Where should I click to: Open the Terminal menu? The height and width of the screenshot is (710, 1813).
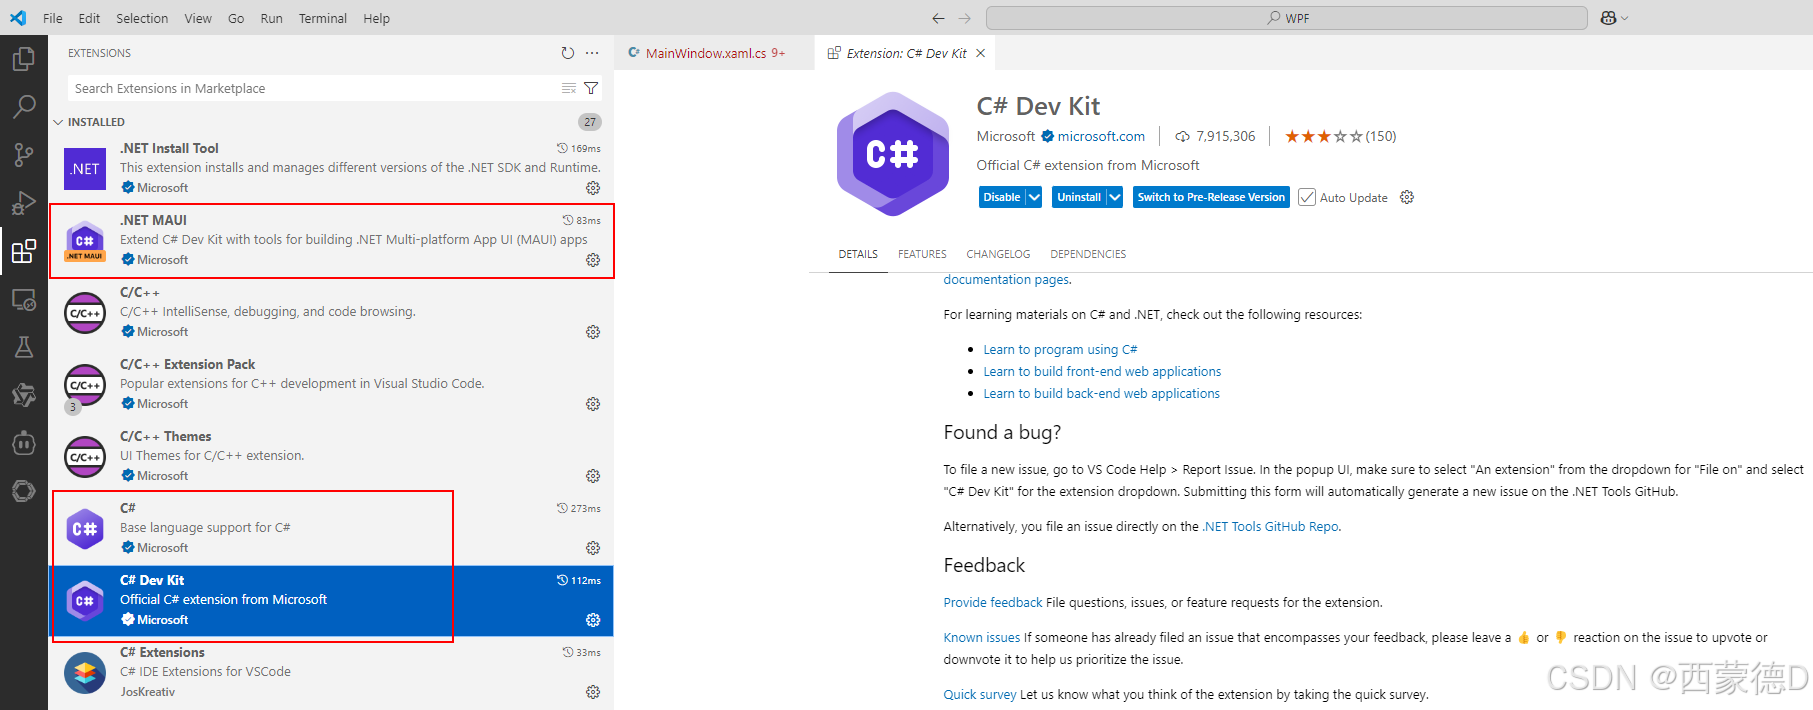(323, 18)
